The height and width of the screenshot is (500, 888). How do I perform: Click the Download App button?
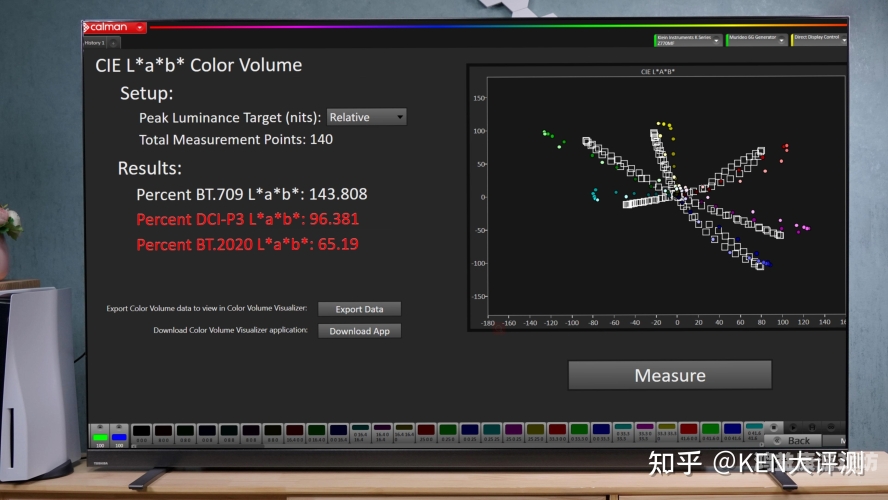[359, 331]
